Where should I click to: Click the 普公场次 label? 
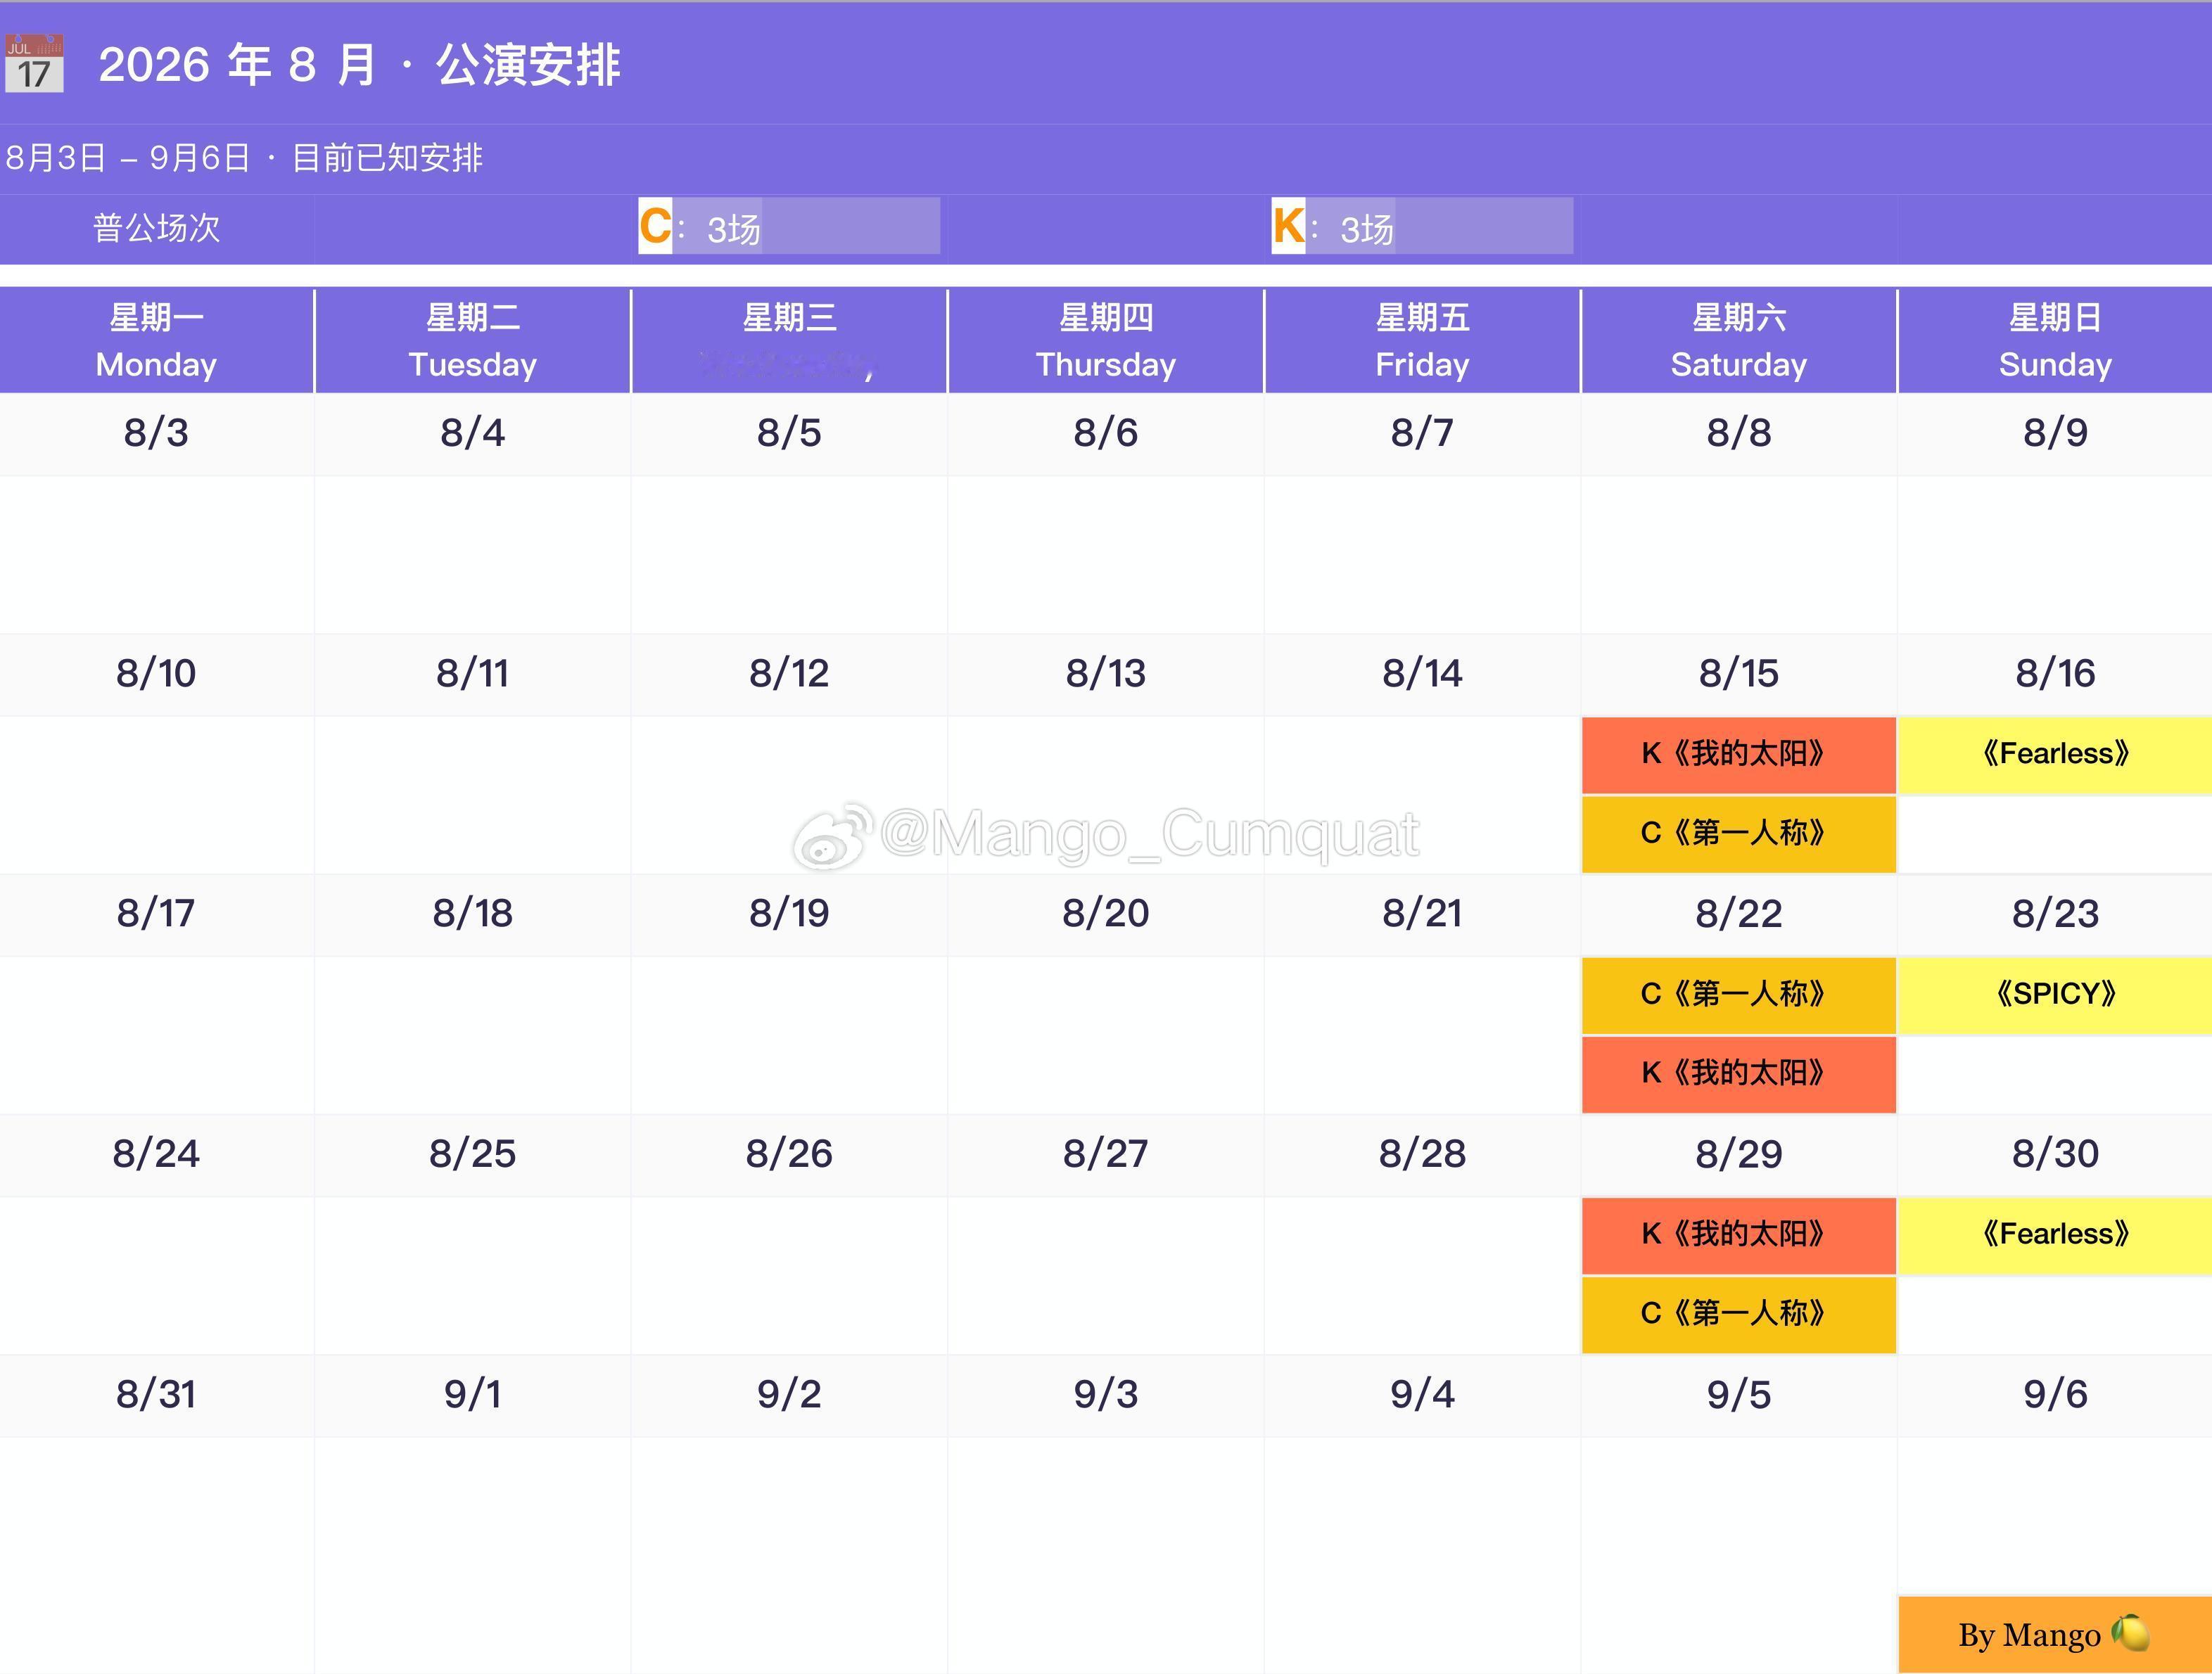coord(157,228)
